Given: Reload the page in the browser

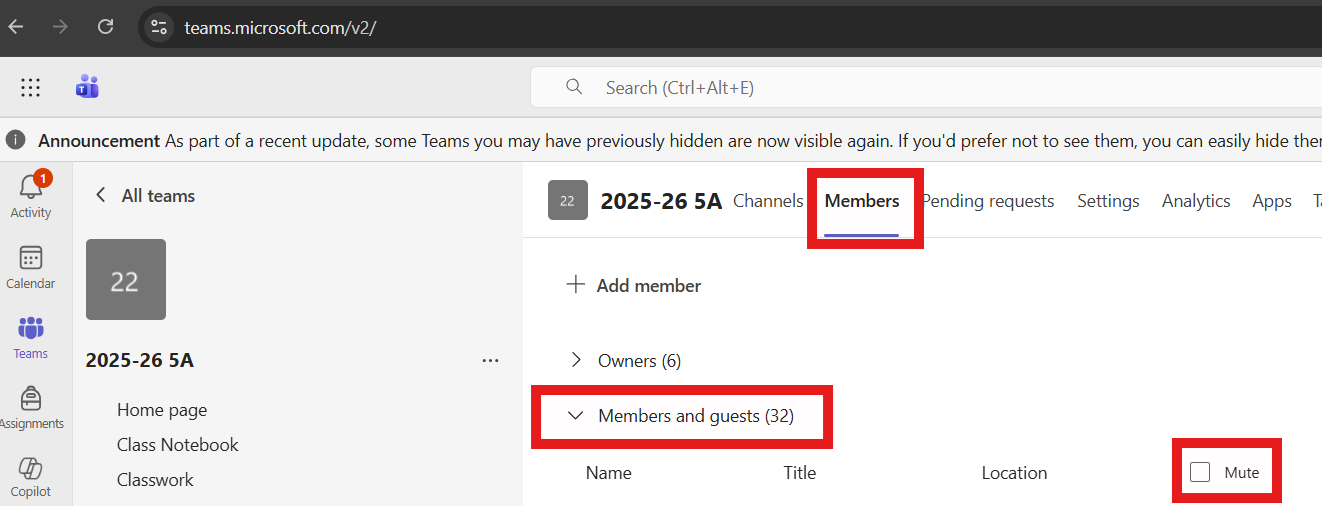Looking at the screenshot, I should pyautogui.click(x=105, y=27).
